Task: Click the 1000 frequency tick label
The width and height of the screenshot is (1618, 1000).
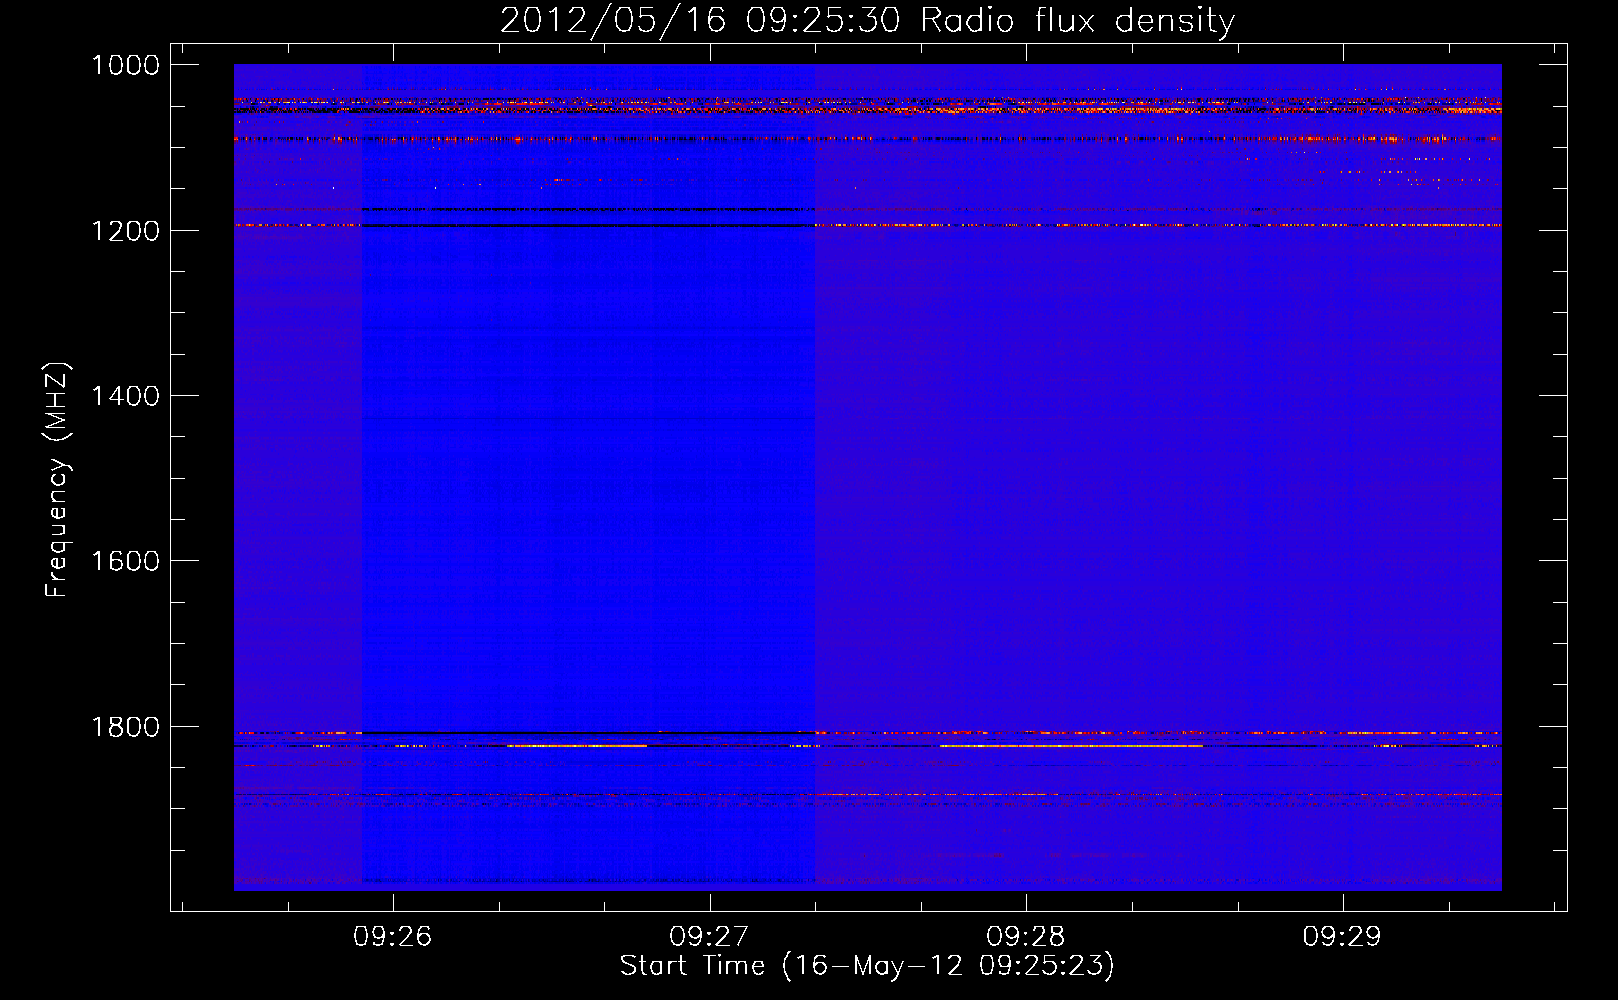Action: 125,65
